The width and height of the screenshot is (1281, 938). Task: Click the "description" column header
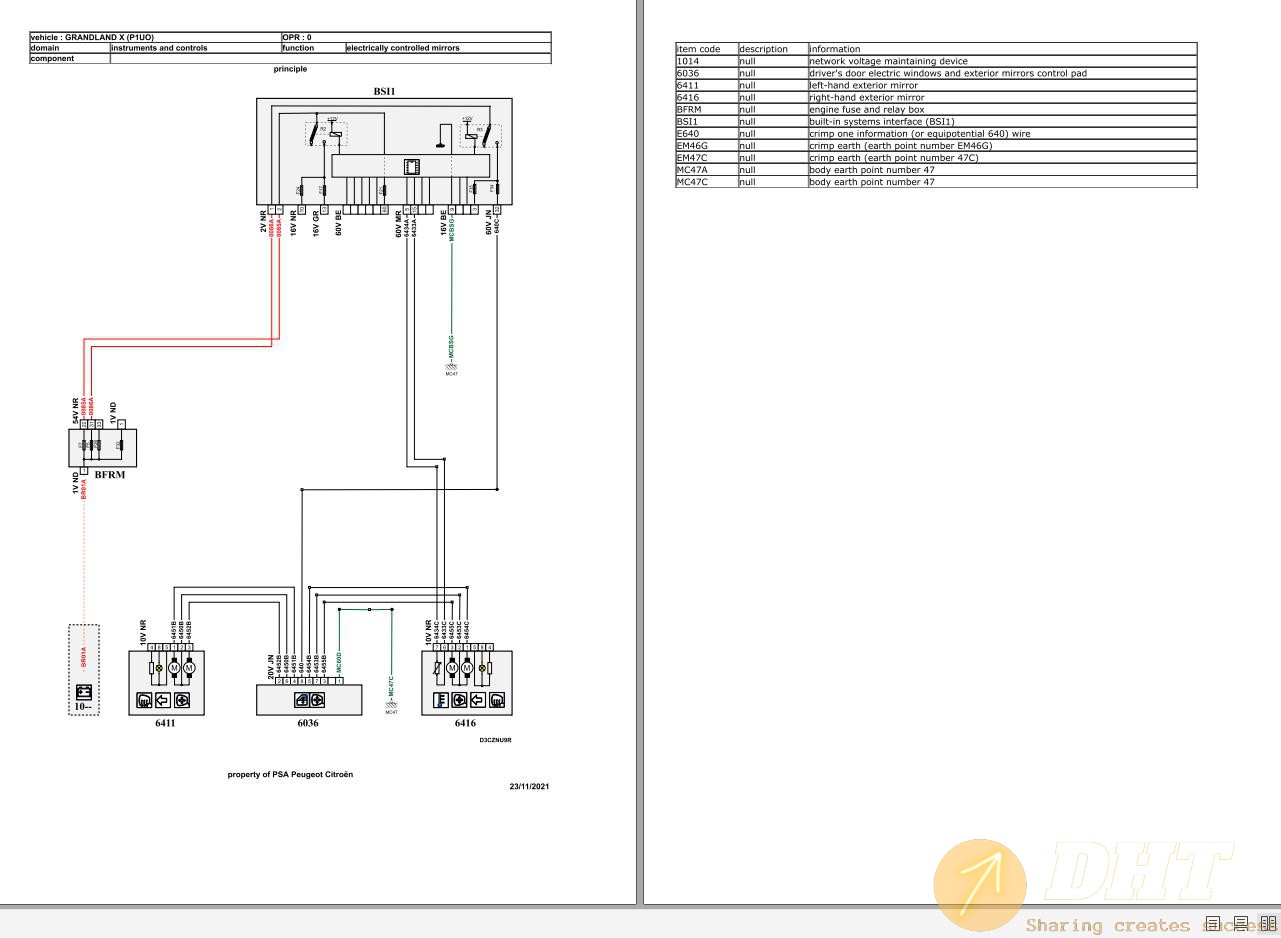tap(772, 49)
